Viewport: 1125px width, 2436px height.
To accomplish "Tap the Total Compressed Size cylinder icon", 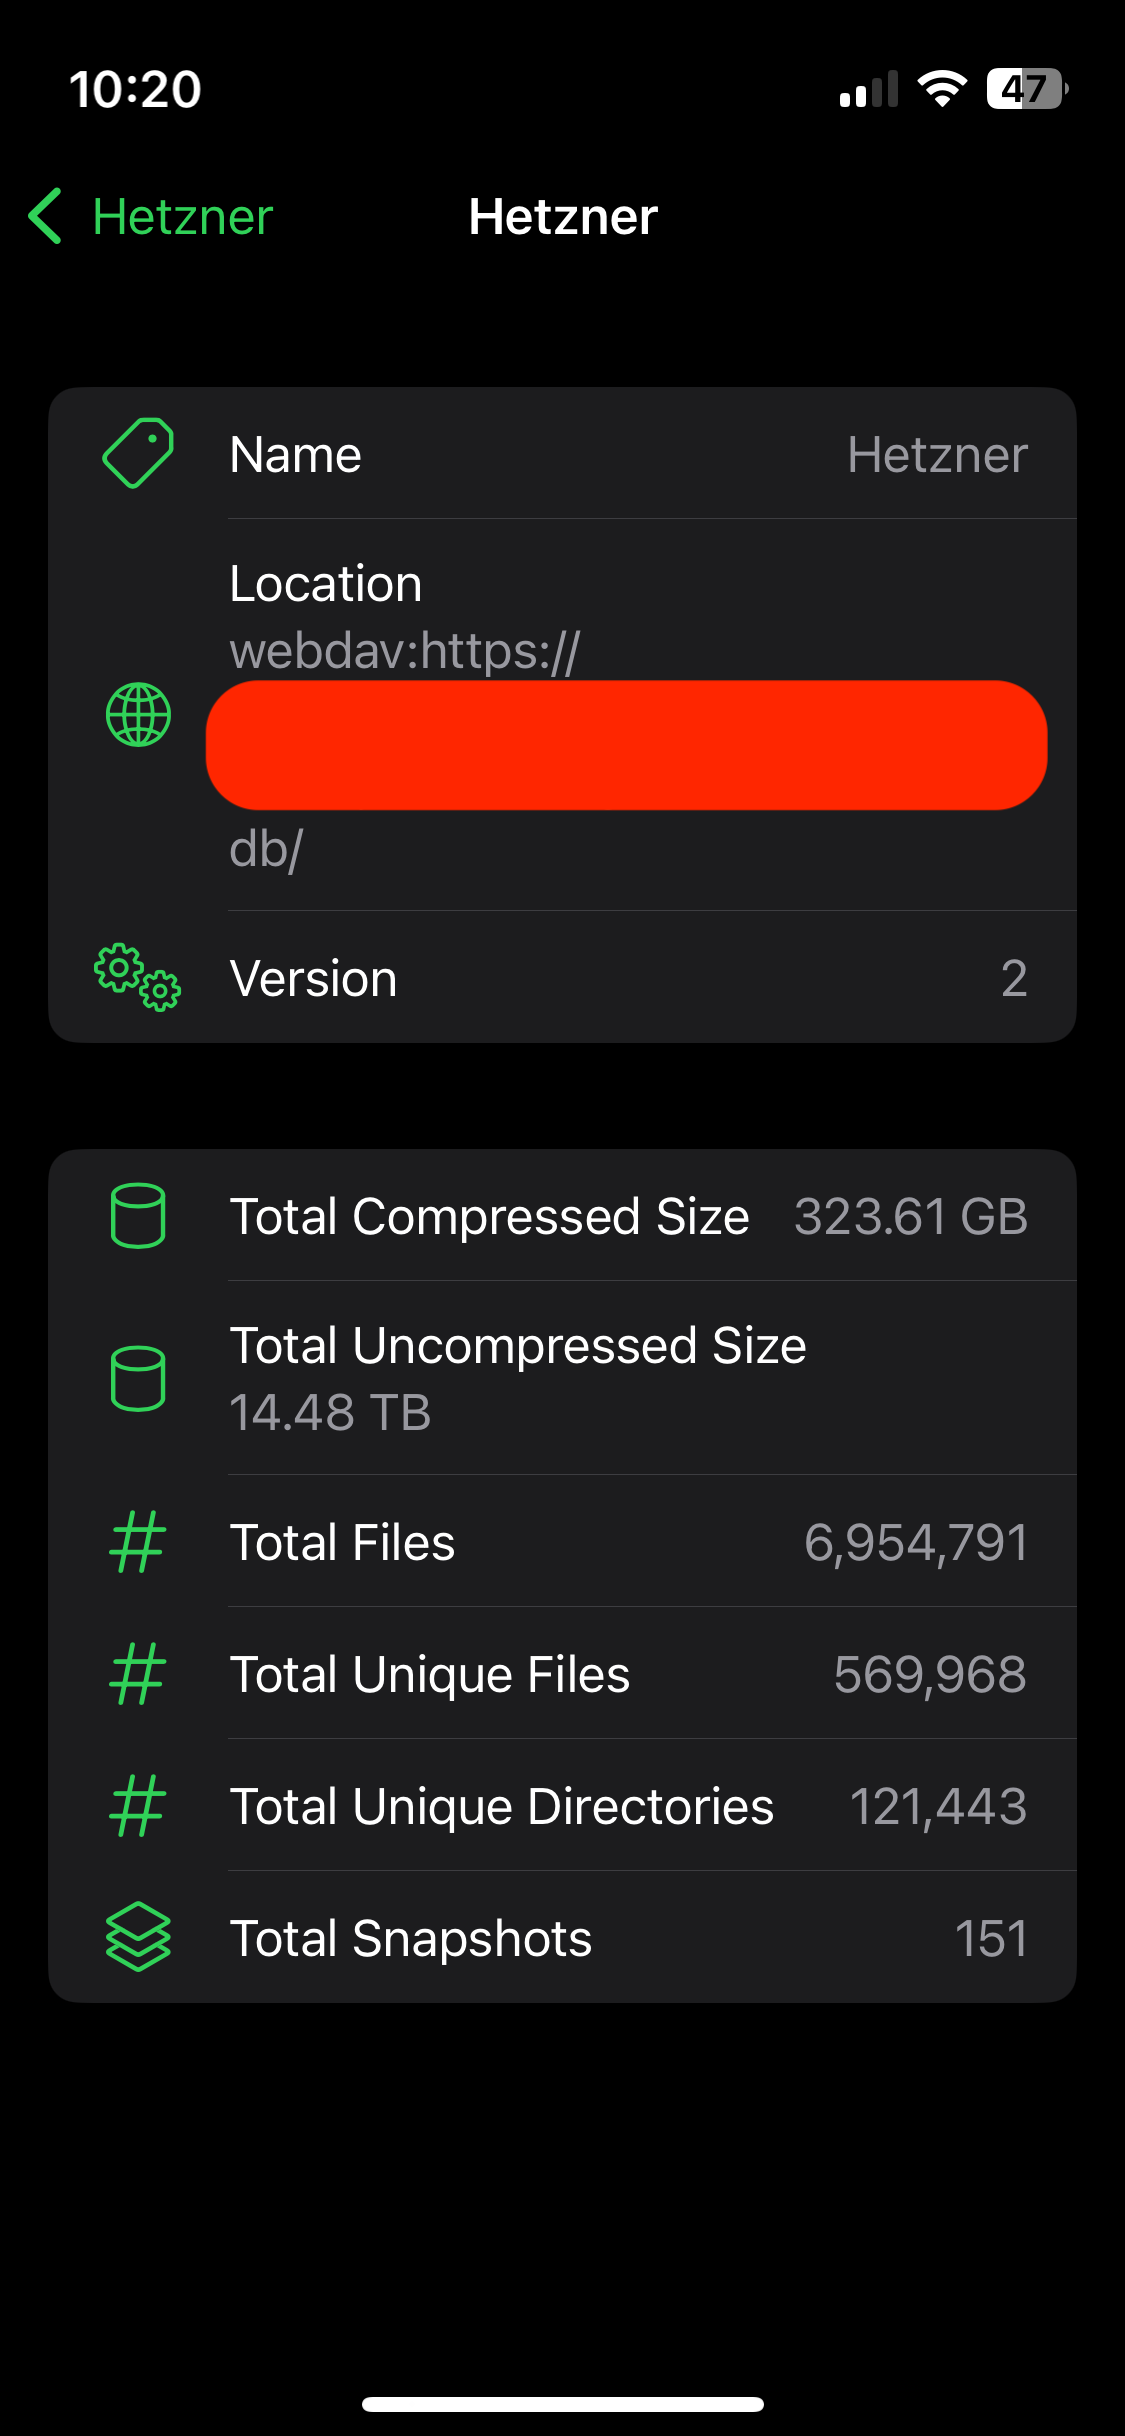I will pyautogui.click(x=138, y=1216).
